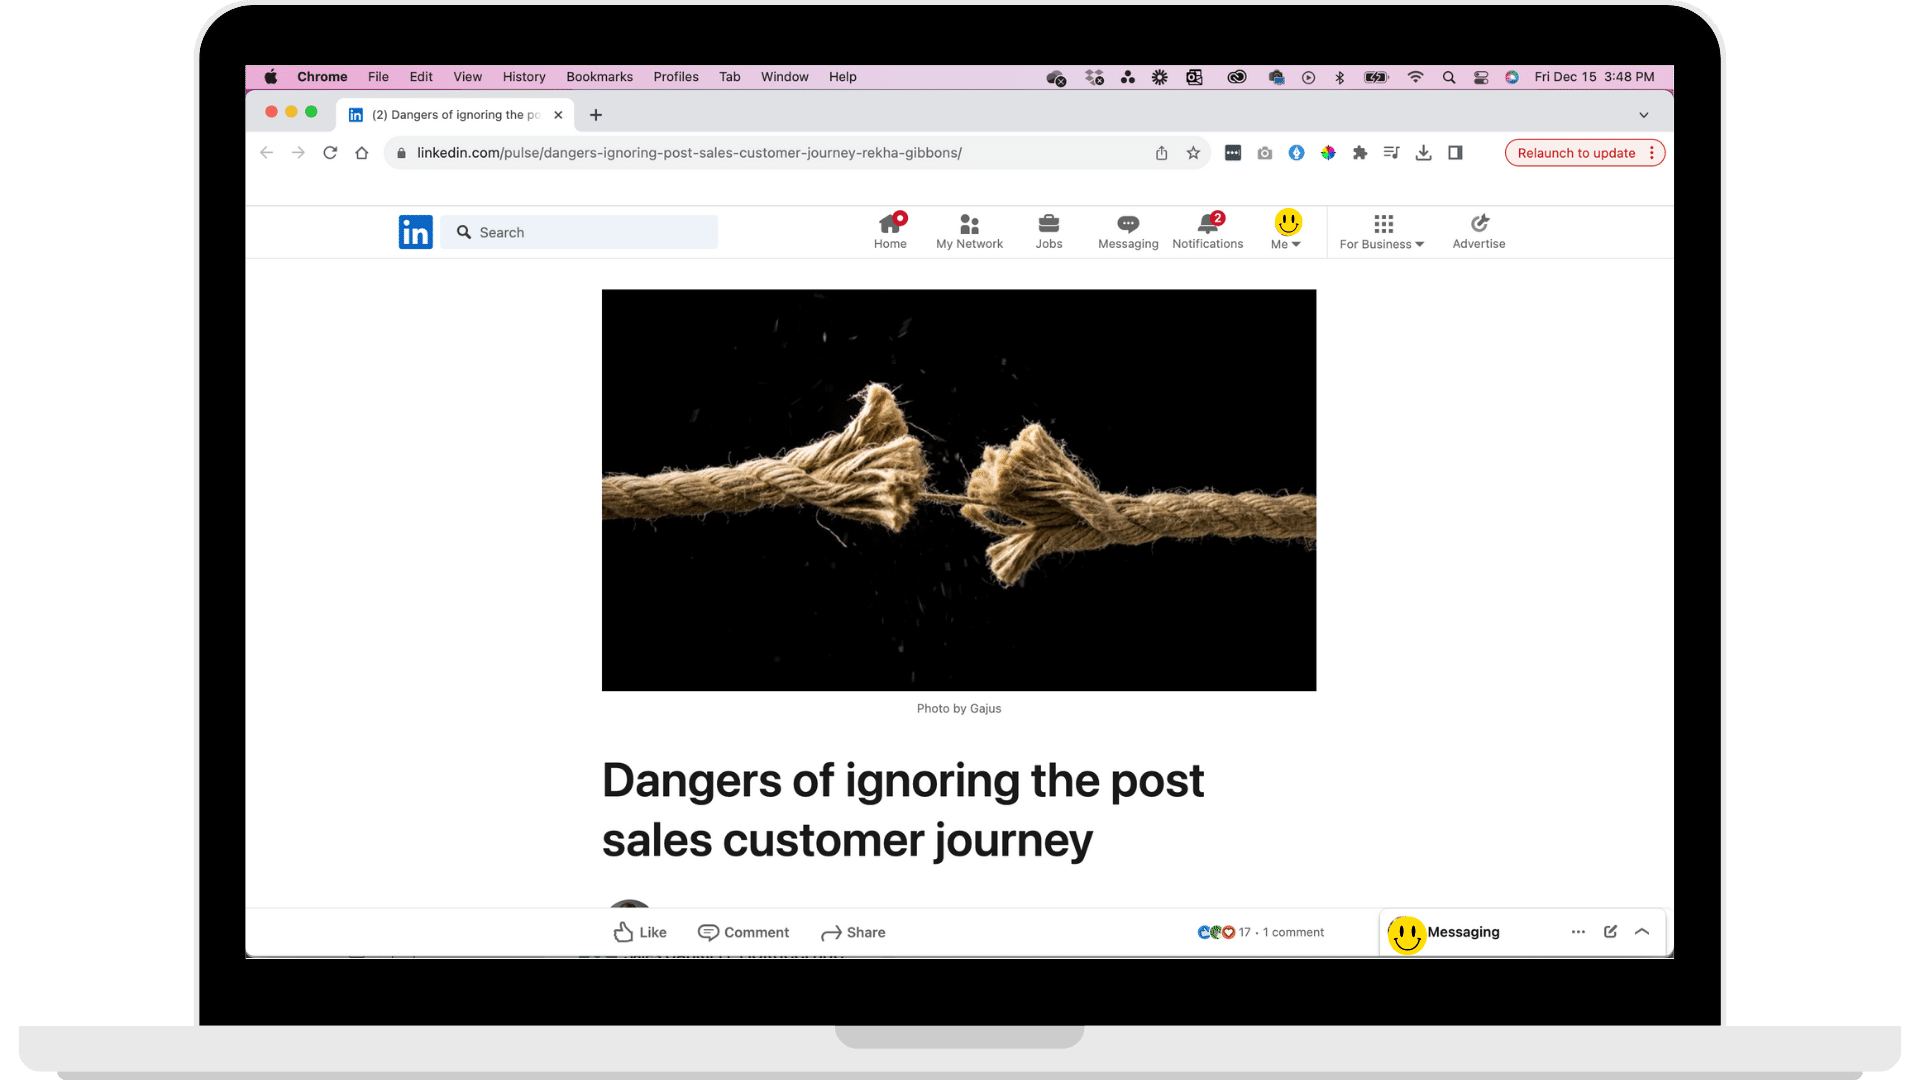Expand the Messaging panel with the chevron
This screenshot has width=1920, height=1080.
[x=1642, y=931]
